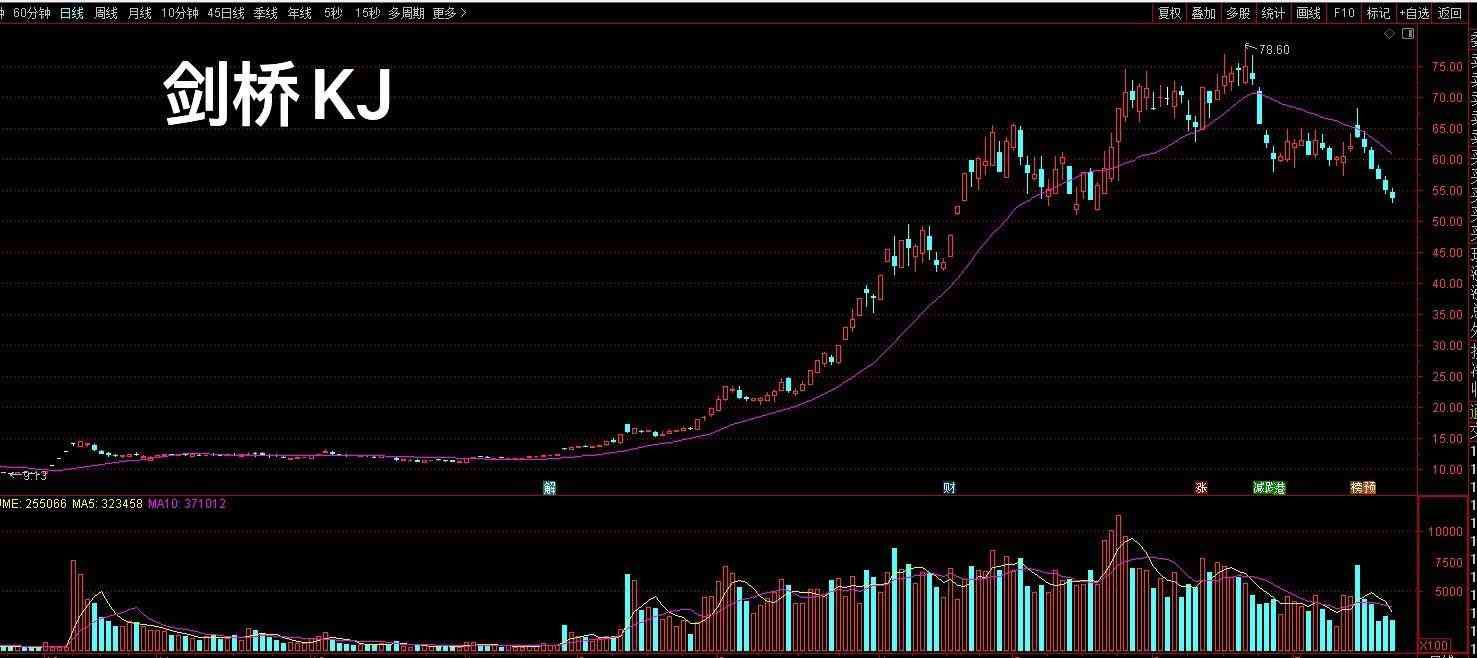Click the MA10 volume indicator label

tap(186, 504)
